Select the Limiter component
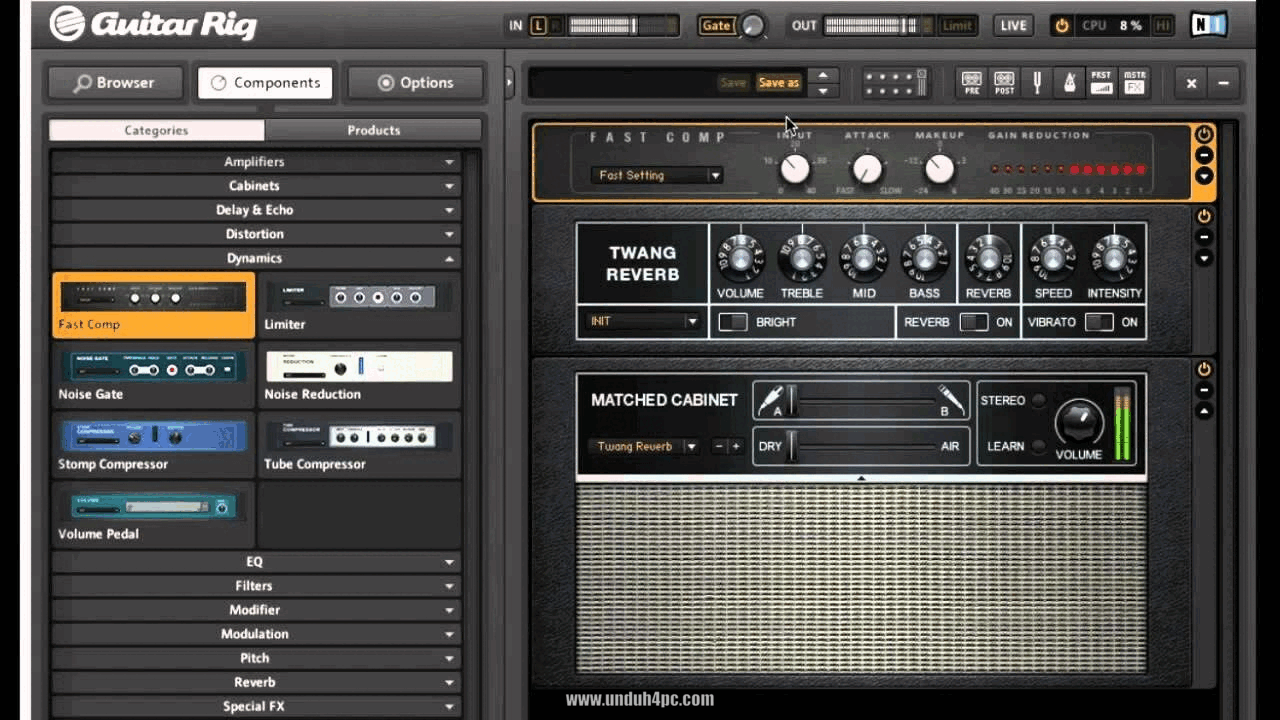Viewport: 1280px width, 720px height. 359,305
